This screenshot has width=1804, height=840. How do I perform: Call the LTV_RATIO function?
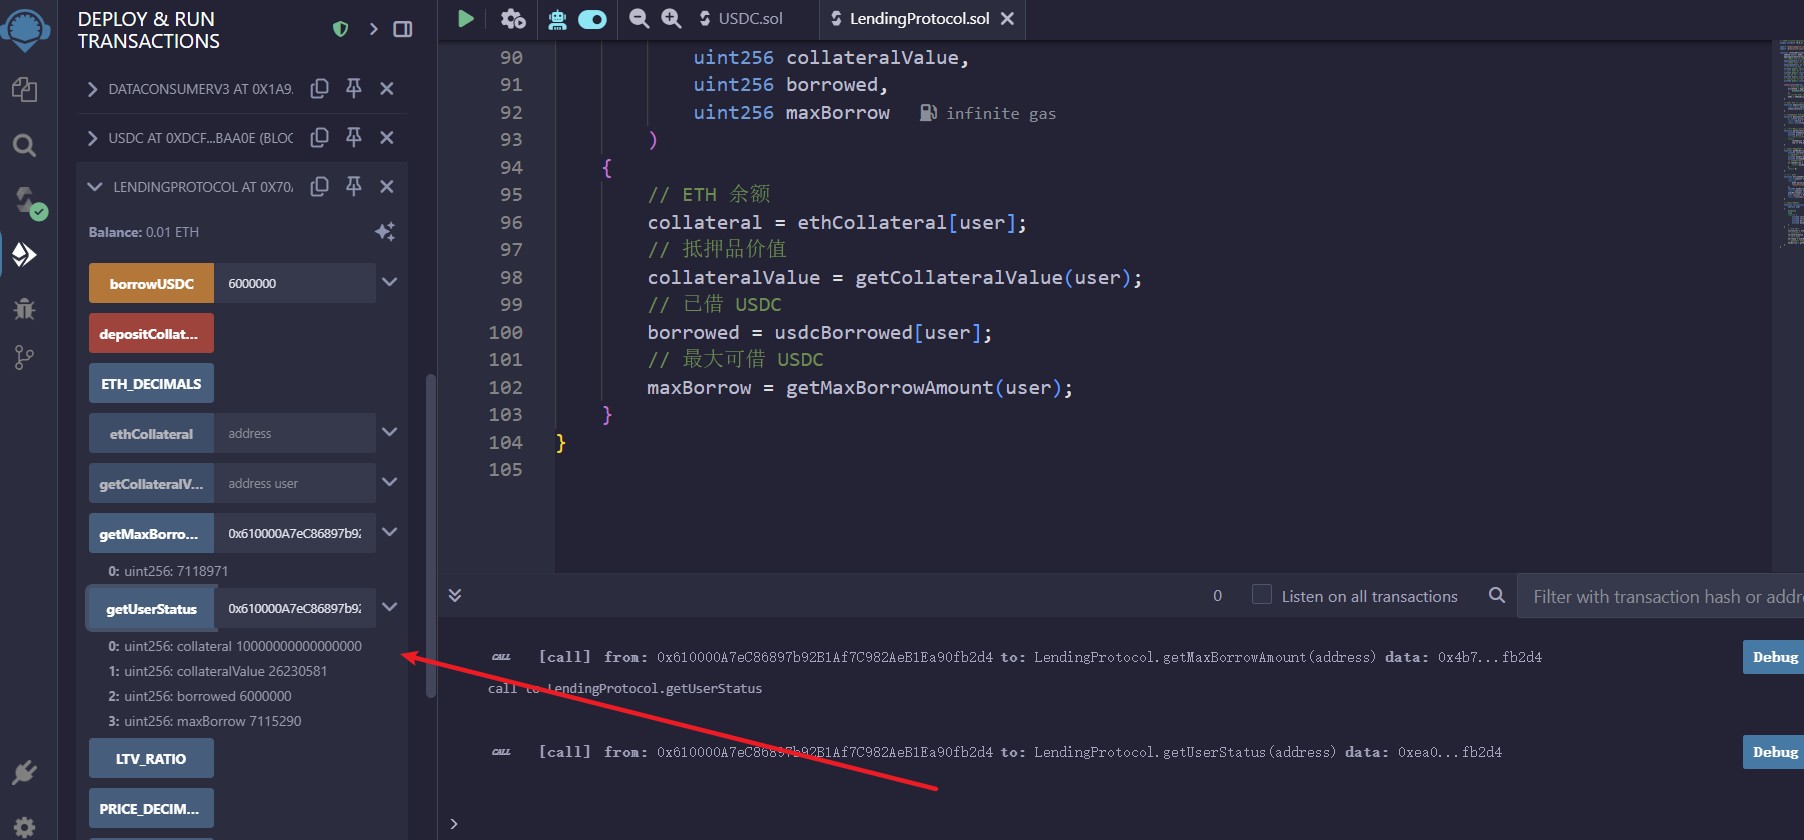tap(151, 758)
